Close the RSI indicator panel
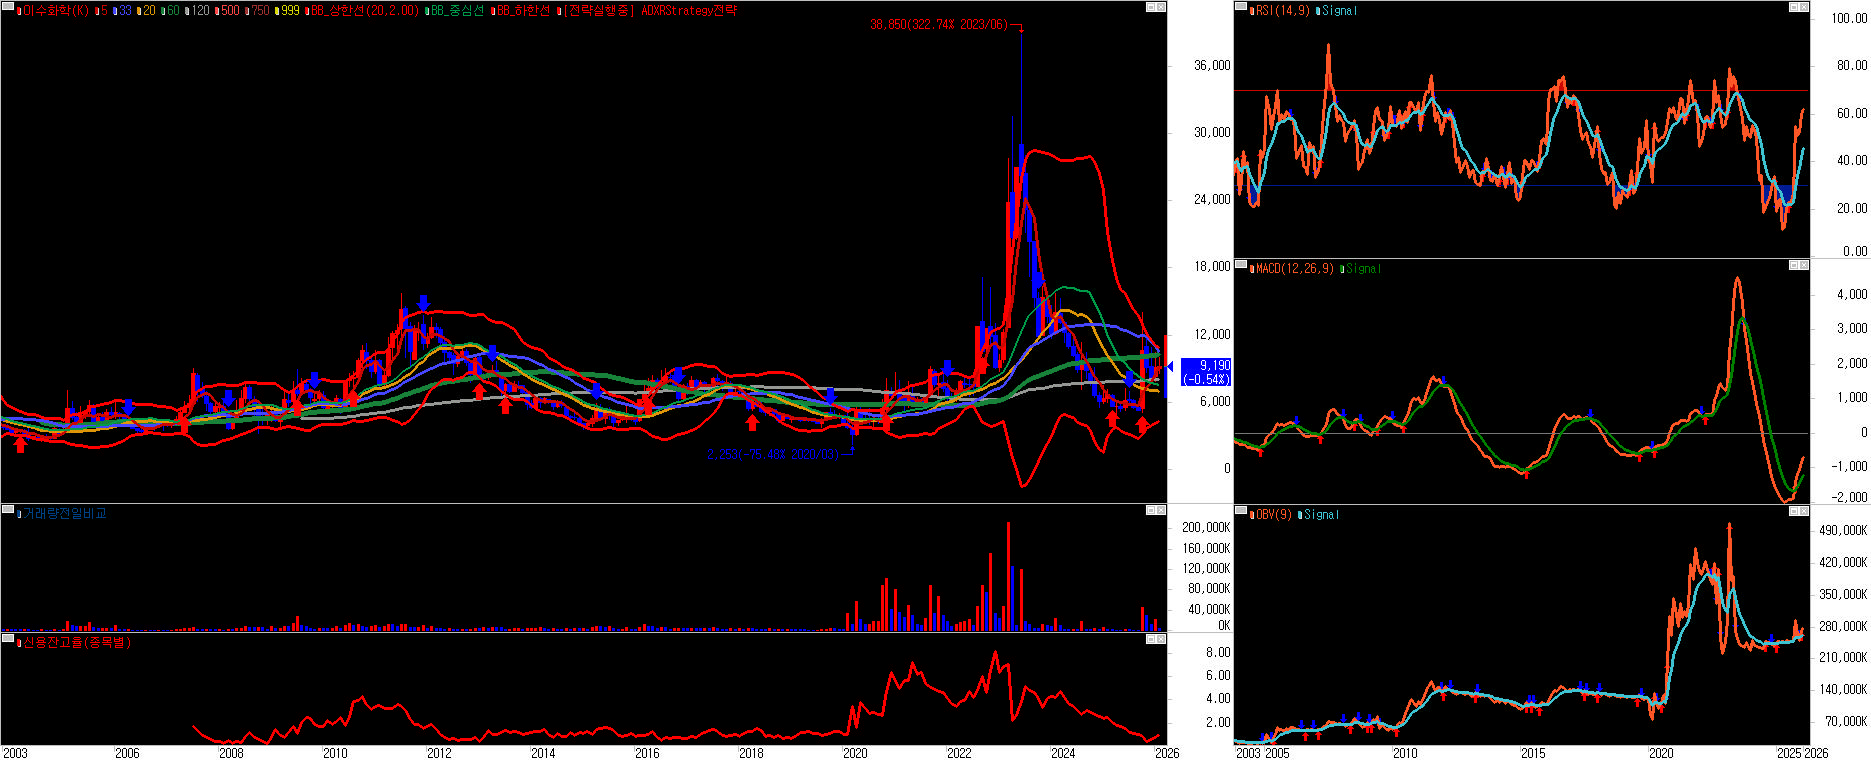The width and height of the screenshot is (1871, 763). 1804,7
